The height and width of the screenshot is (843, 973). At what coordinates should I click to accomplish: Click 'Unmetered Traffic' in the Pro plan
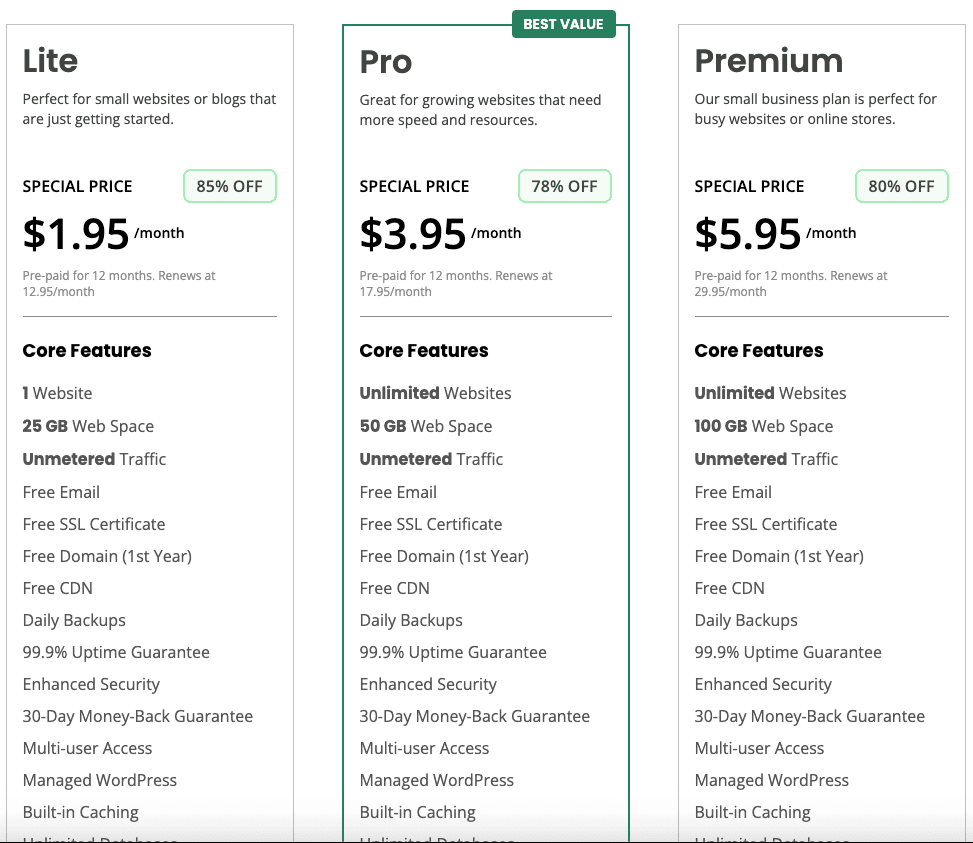click(431, 459)
